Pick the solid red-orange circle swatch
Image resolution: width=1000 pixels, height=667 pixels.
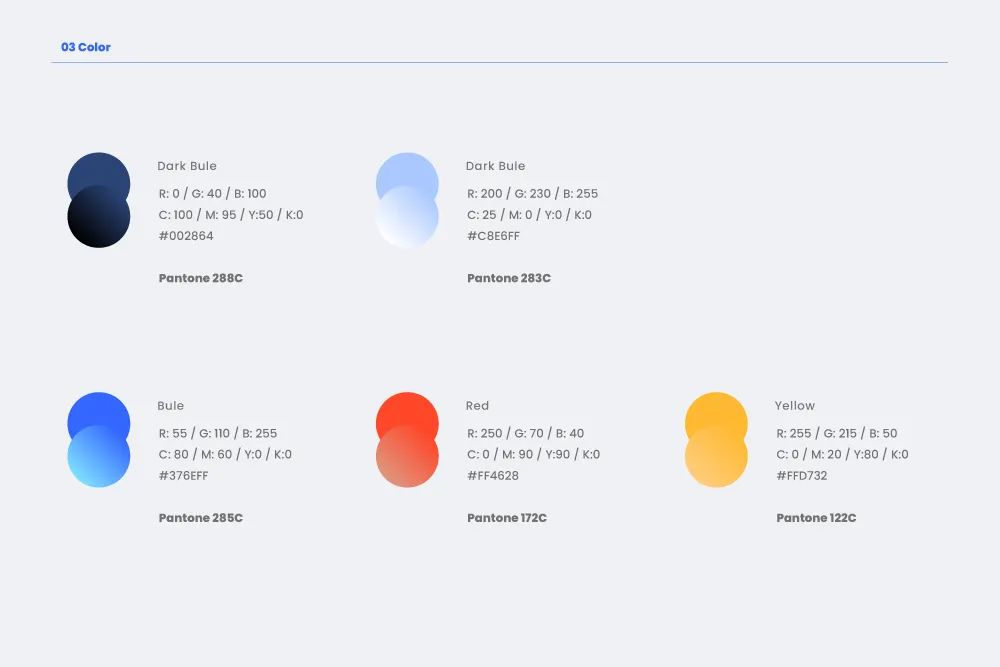(x=407, y=410)
